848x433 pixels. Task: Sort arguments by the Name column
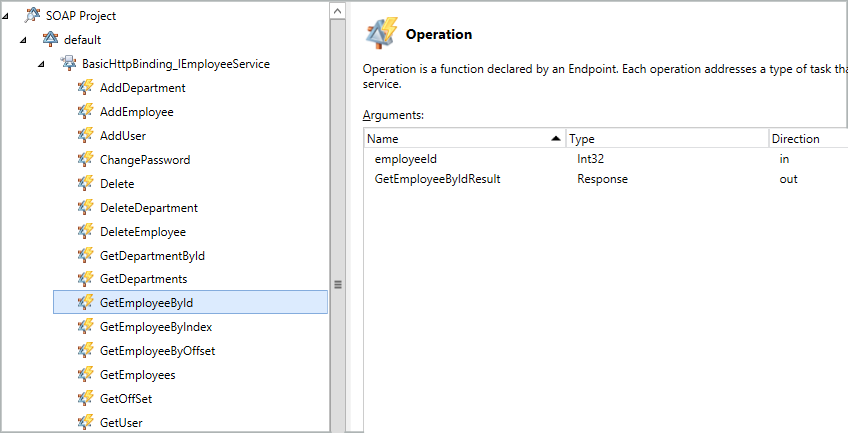click(460, 139)
